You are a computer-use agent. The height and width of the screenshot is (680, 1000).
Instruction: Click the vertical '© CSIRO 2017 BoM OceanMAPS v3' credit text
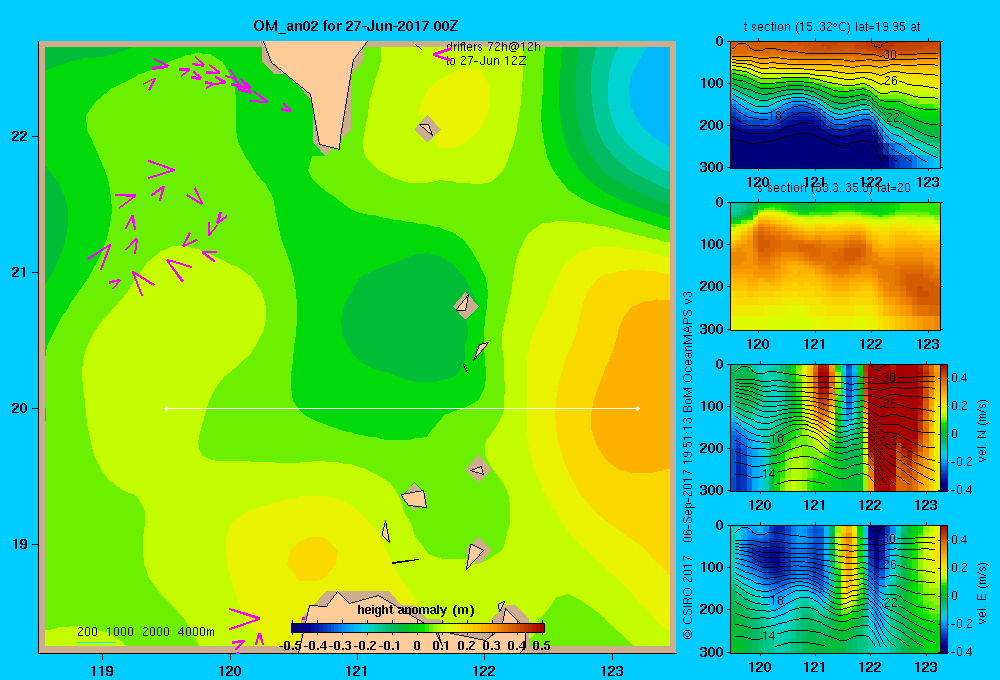[688, 466]
